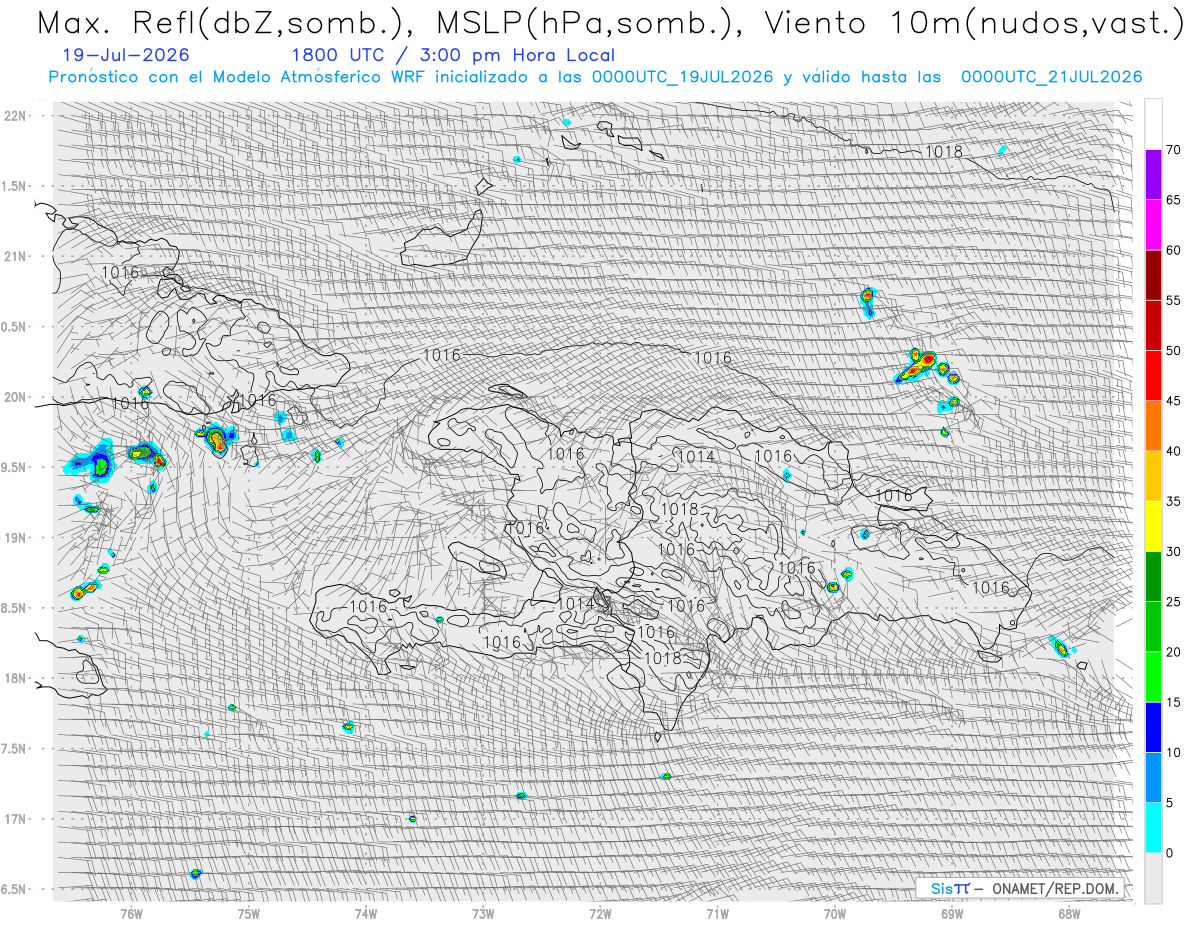This screenshot has width=1200, height=927.
Task: Pick the orange 40-45 dBZ colorbar segment
Action: (x=1153, y=426)
